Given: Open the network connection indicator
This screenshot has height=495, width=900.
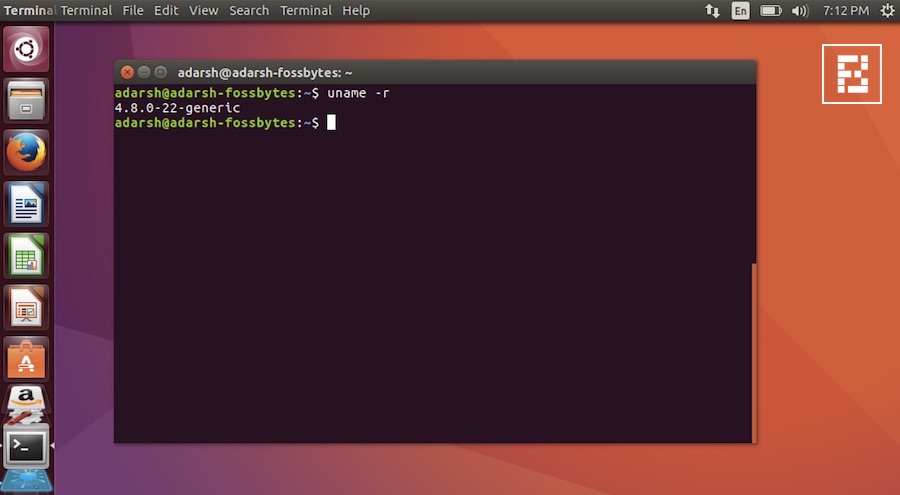Looking at the screenshot, I should pyautogui.click(x=712, y=11).
